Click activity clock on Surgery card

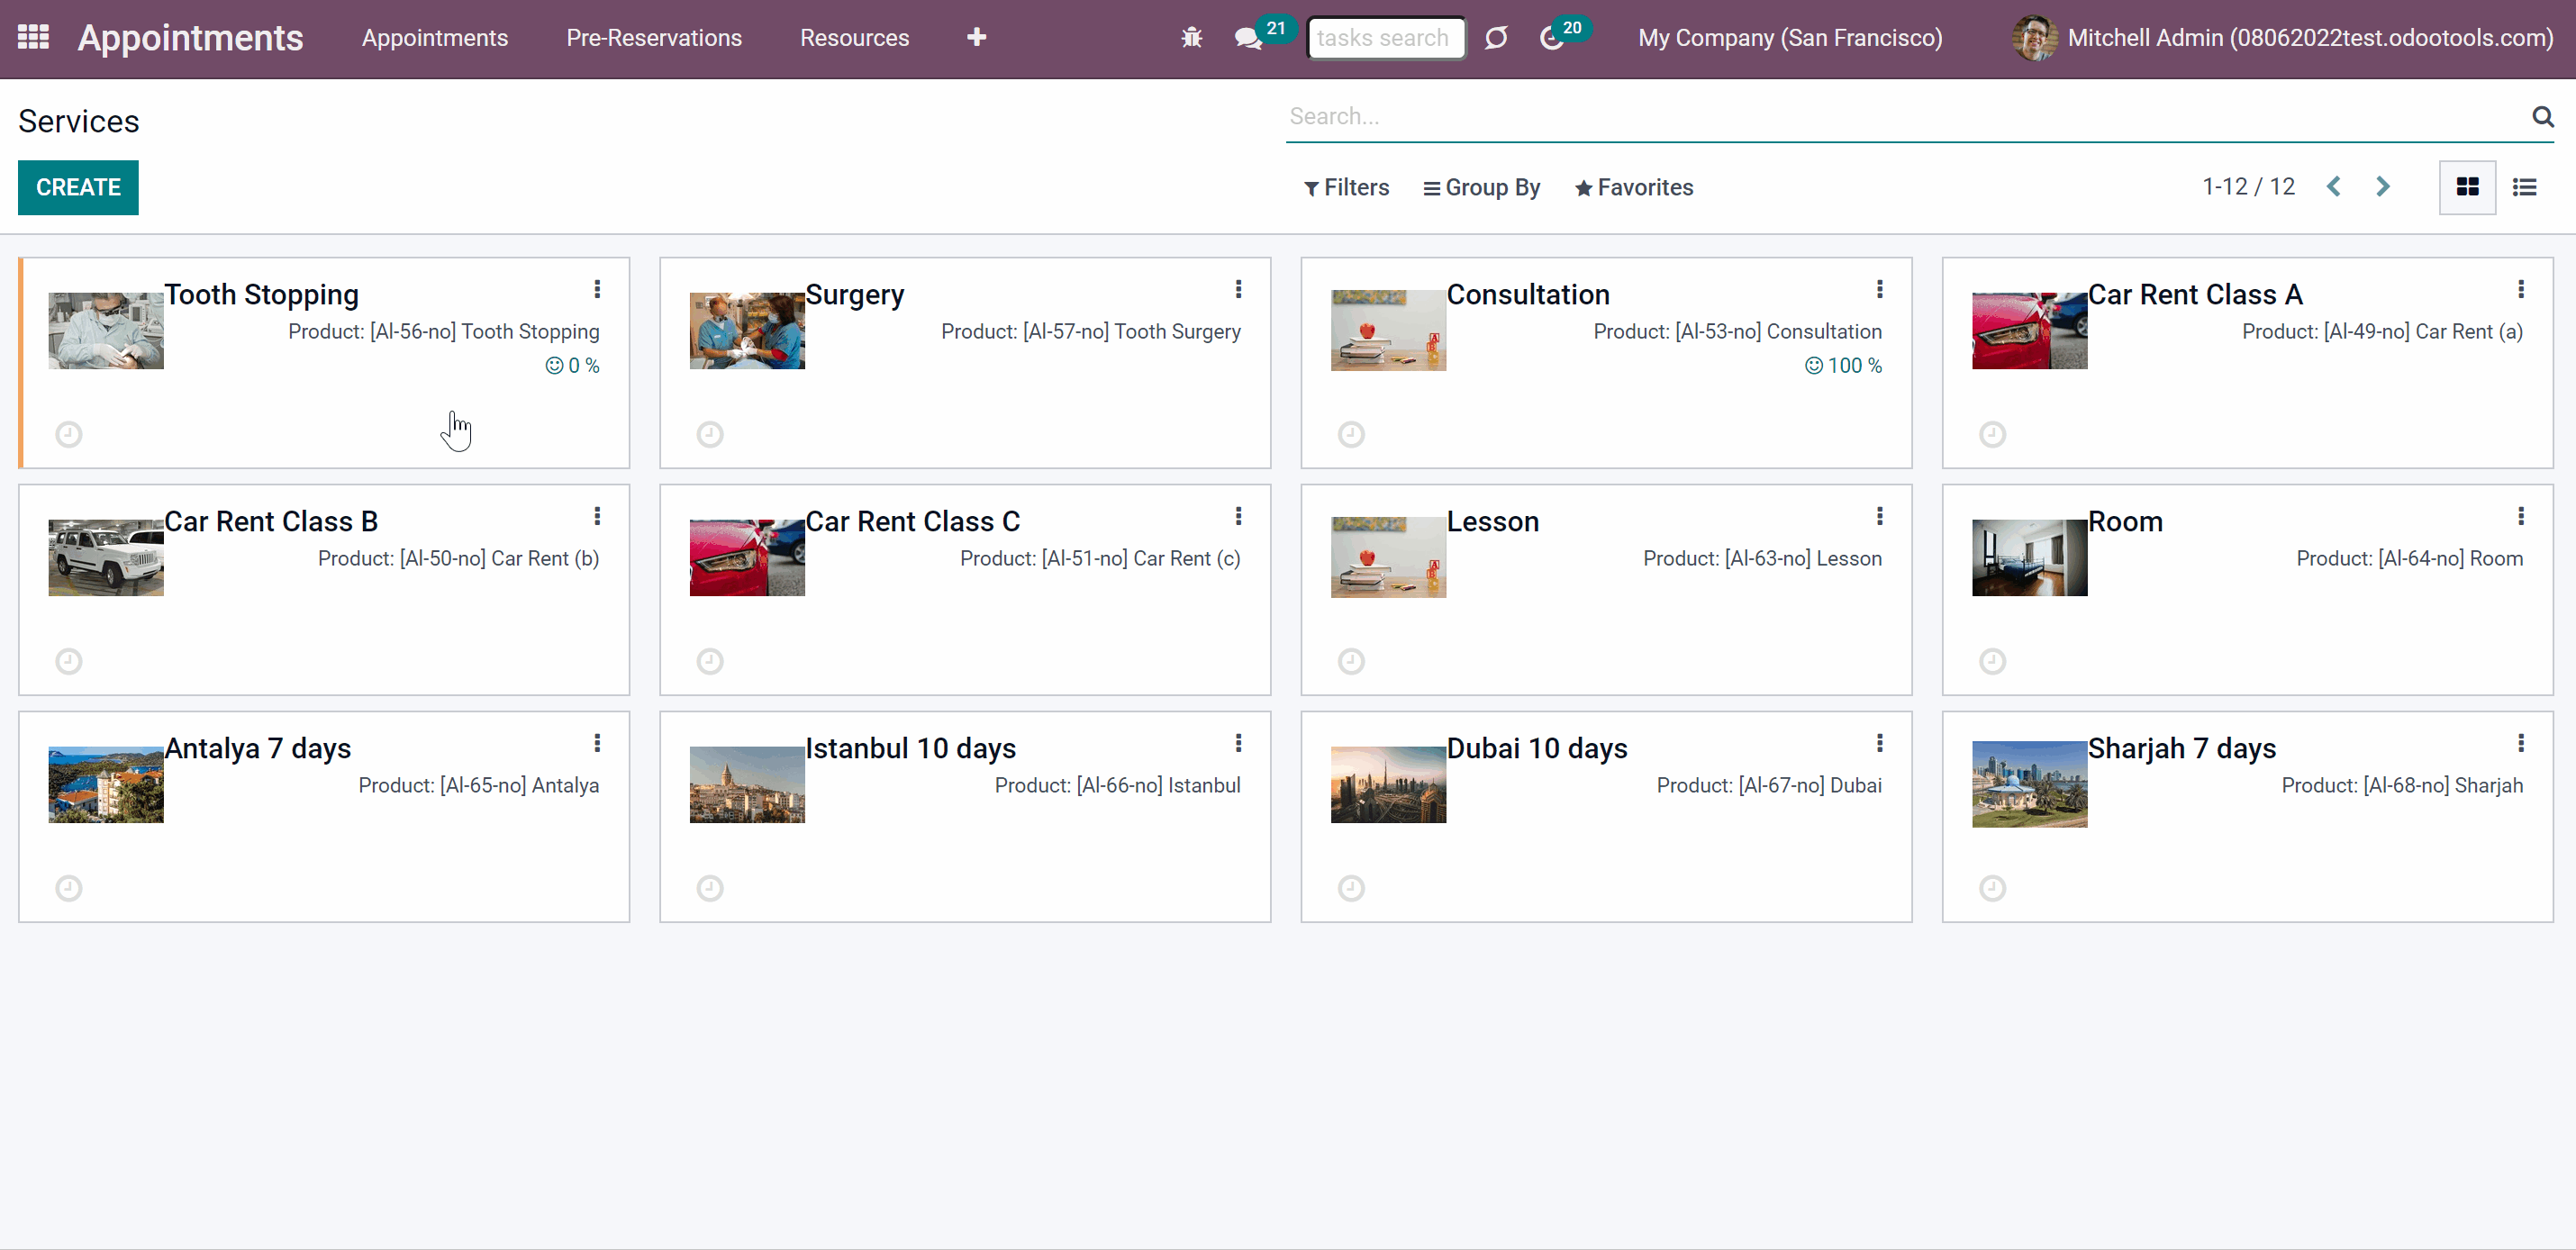coord(710,434)
